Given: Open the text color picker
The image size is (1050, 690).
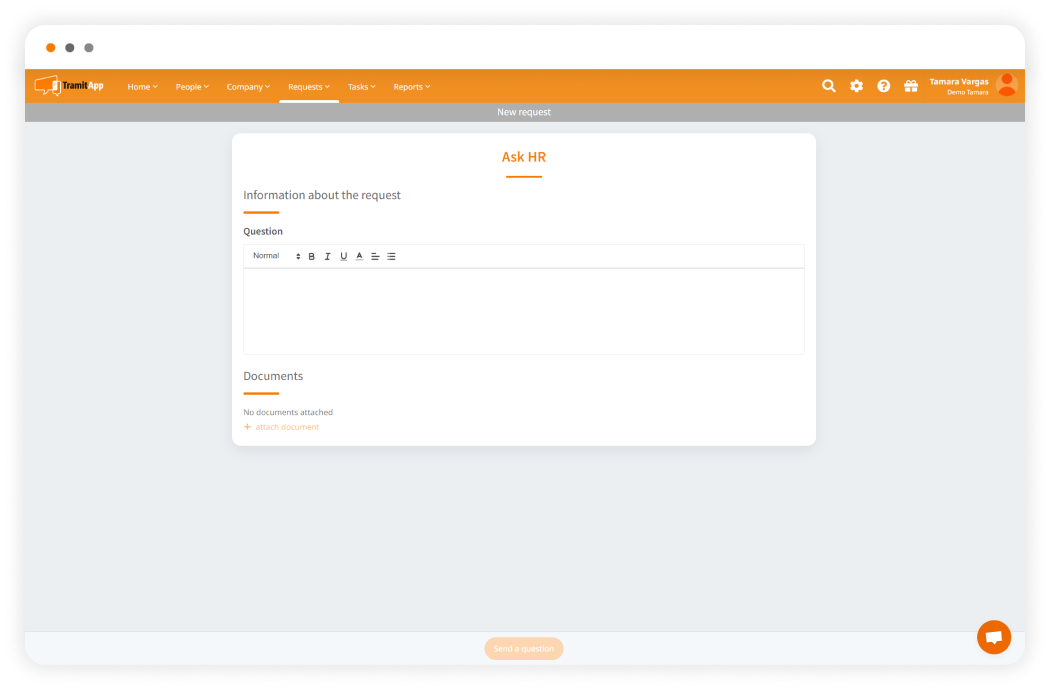Looking at the screenshot, I should coord(359,257).
